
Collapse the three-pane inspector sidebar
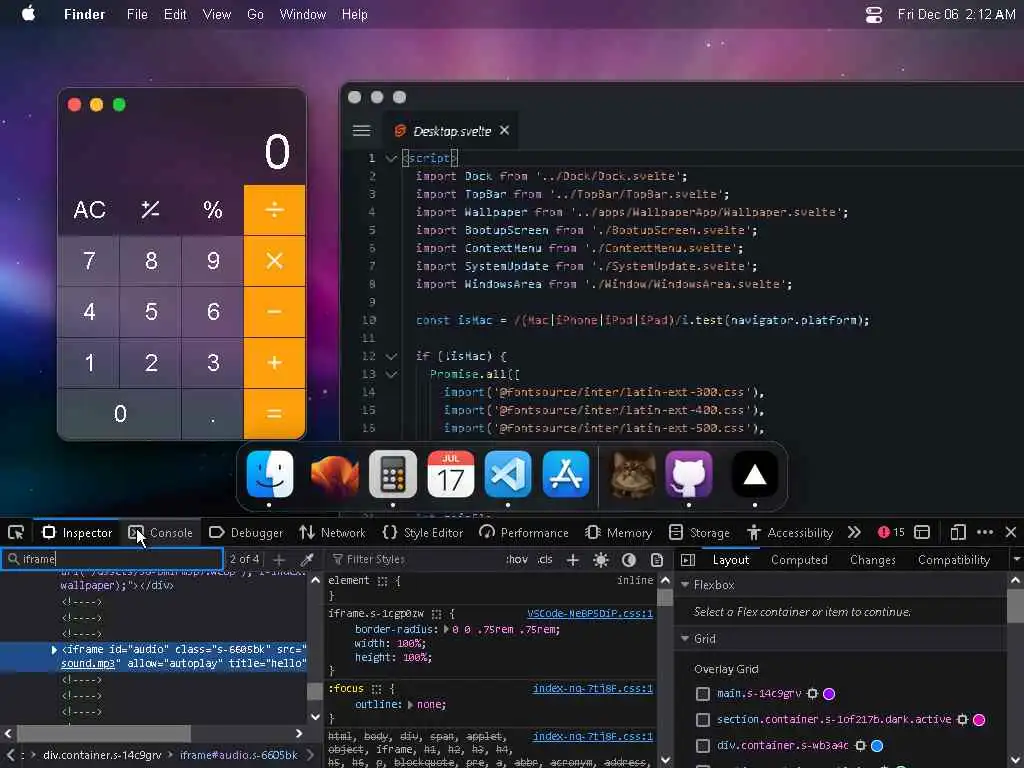pyautogui.click(x=688, y=560)
